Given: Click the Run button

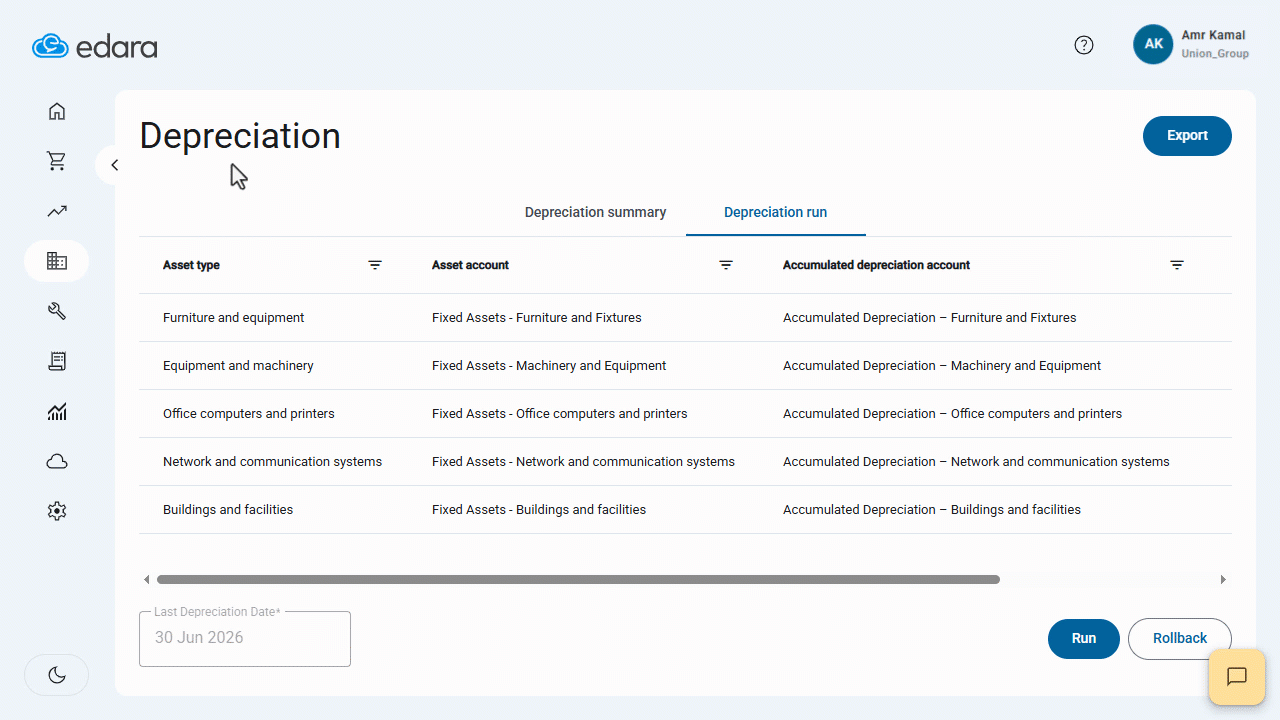Looking at the screenshot, I should coord(1084,638).
